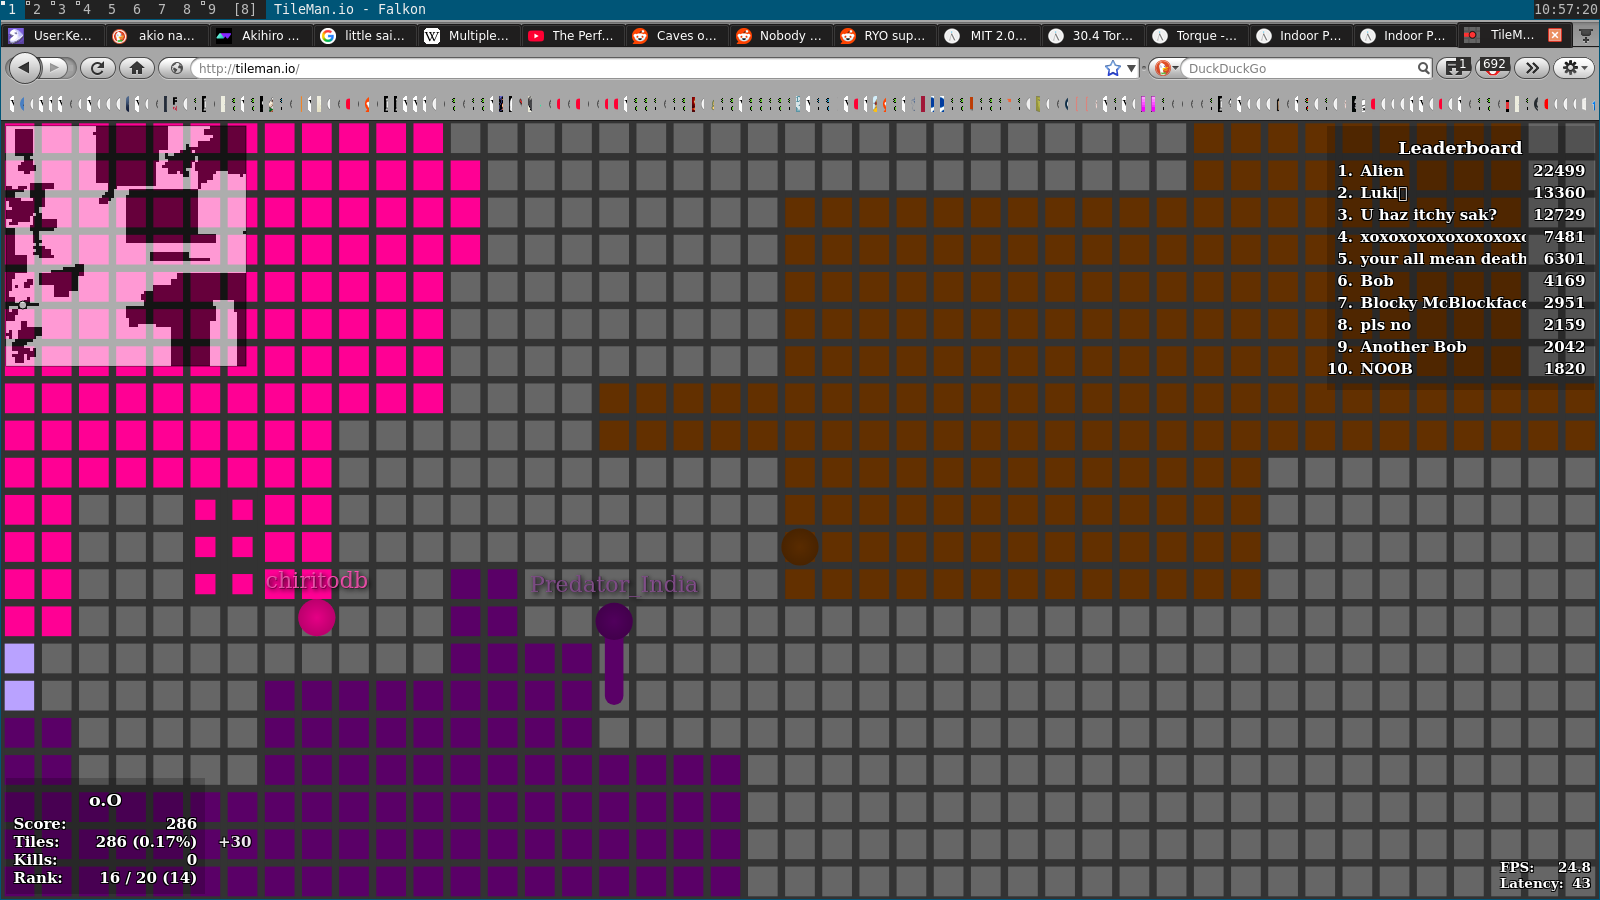Screen dimensions: 1600x900
Task: Click the clock showing 10:57:20
Action: coord(1565,9)
